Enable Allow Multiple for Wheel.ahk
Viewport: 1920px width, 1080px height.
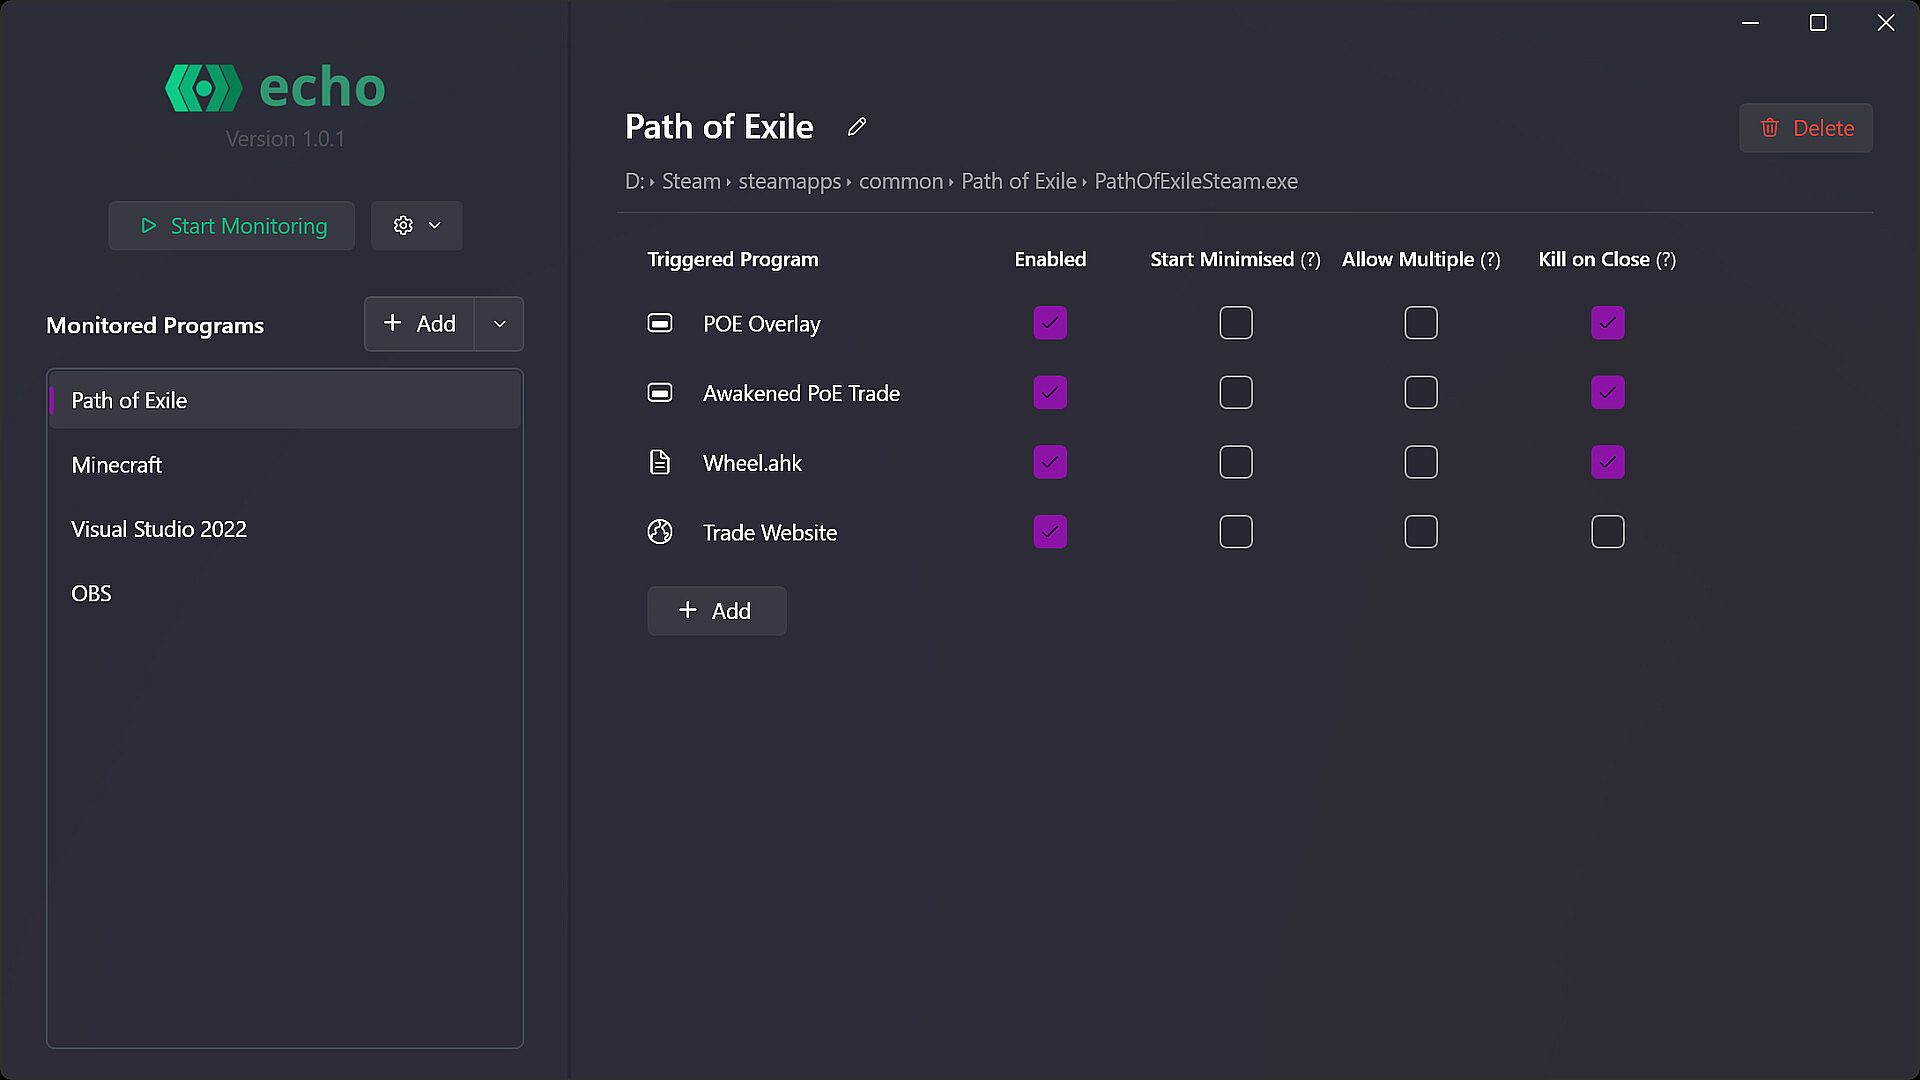(x=1421, y=462)
